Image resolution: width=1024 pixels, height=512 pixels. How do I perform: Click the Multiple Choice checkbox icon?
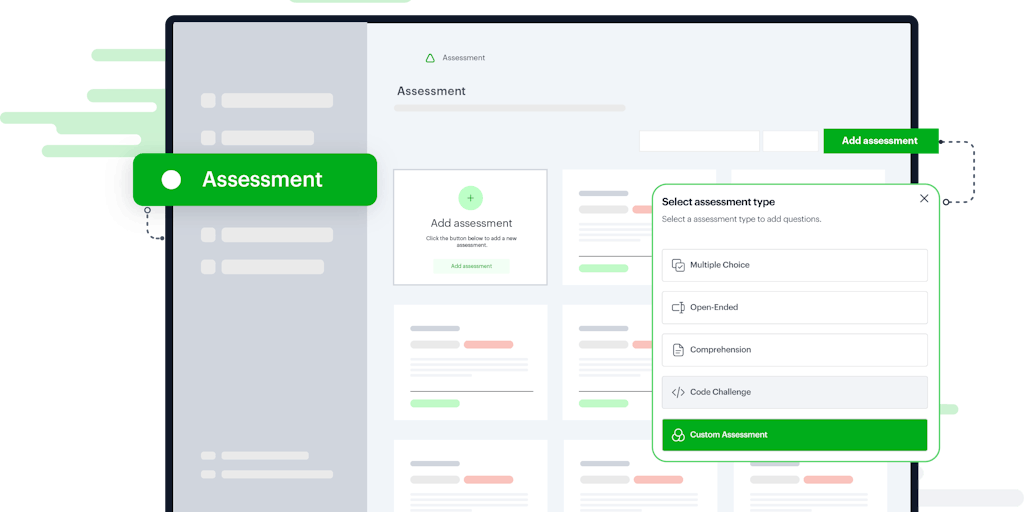pos(678,265)
